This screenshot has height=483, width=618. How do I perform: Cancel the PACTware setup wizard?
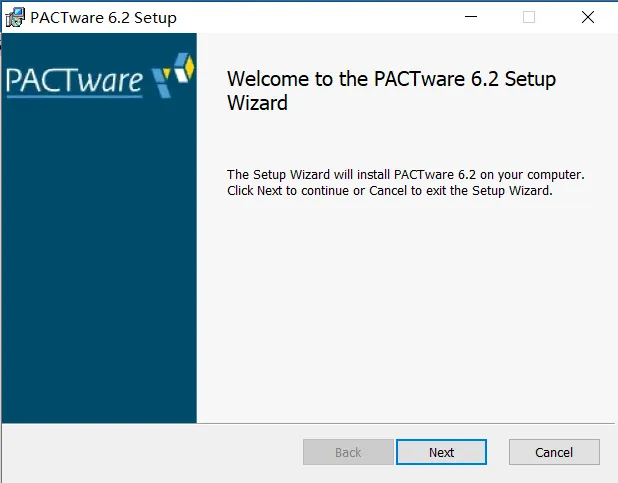pos(554,452)
